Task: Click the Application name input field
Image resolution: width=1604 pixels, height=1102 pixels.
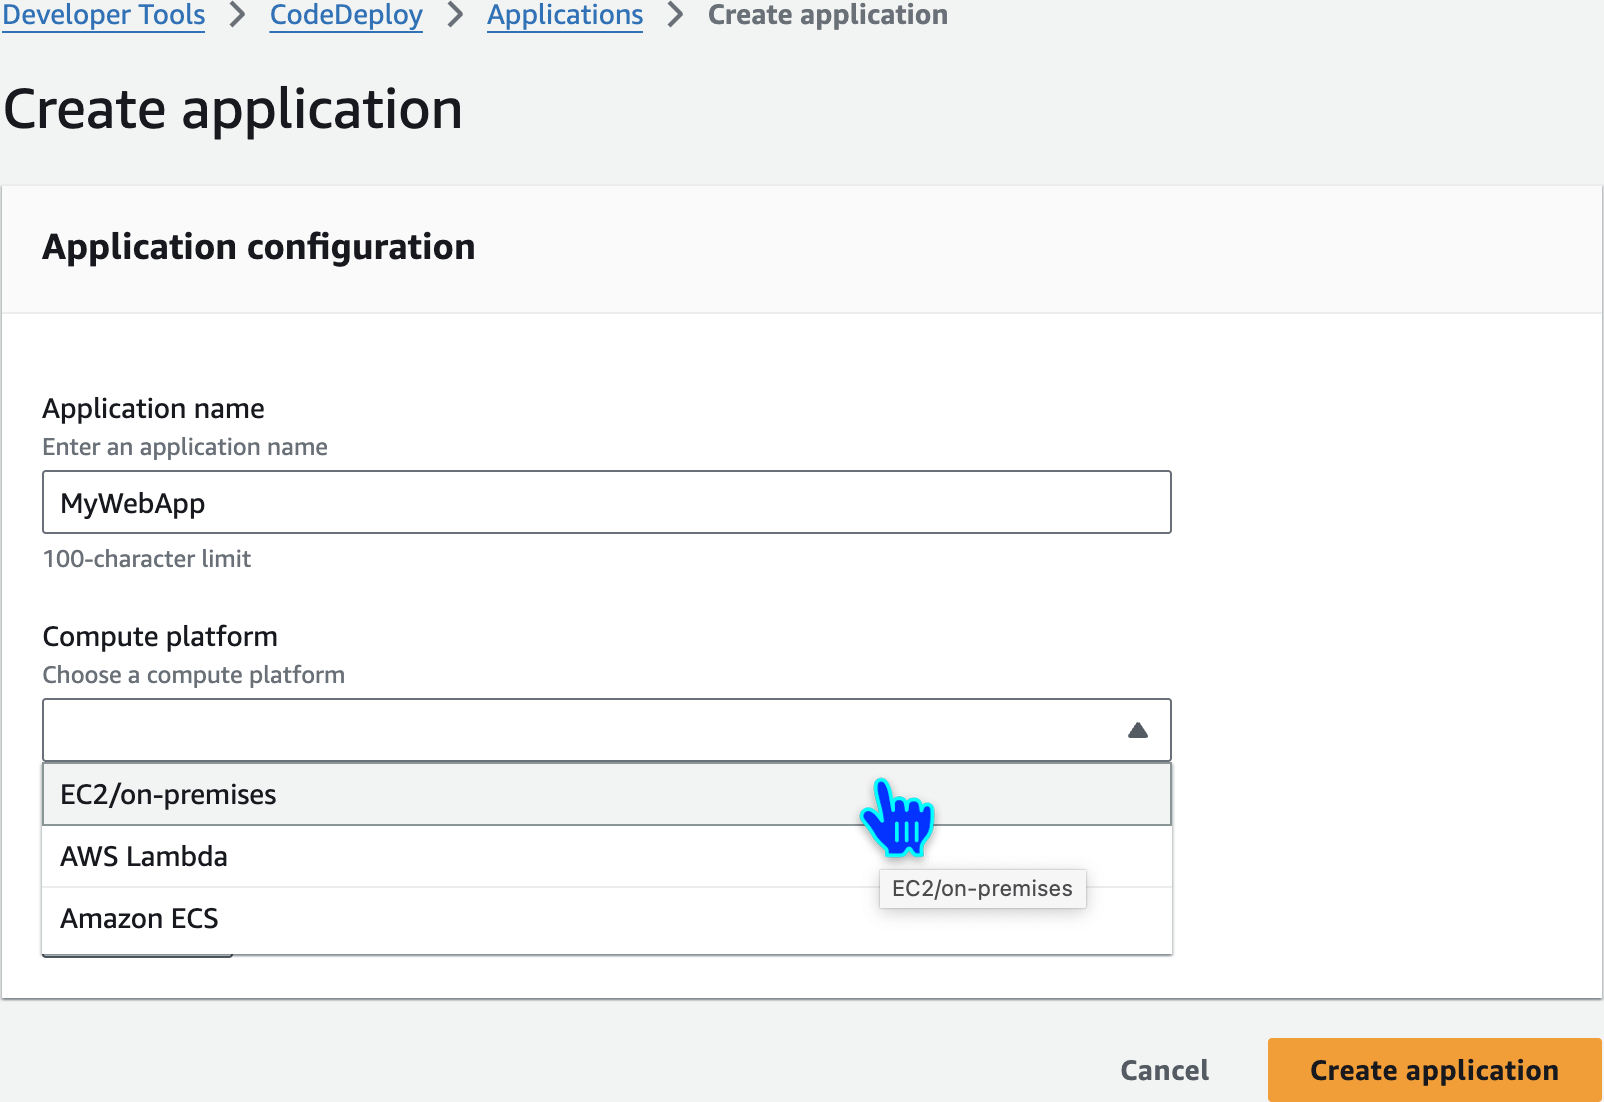Action: tap(607, 502)
